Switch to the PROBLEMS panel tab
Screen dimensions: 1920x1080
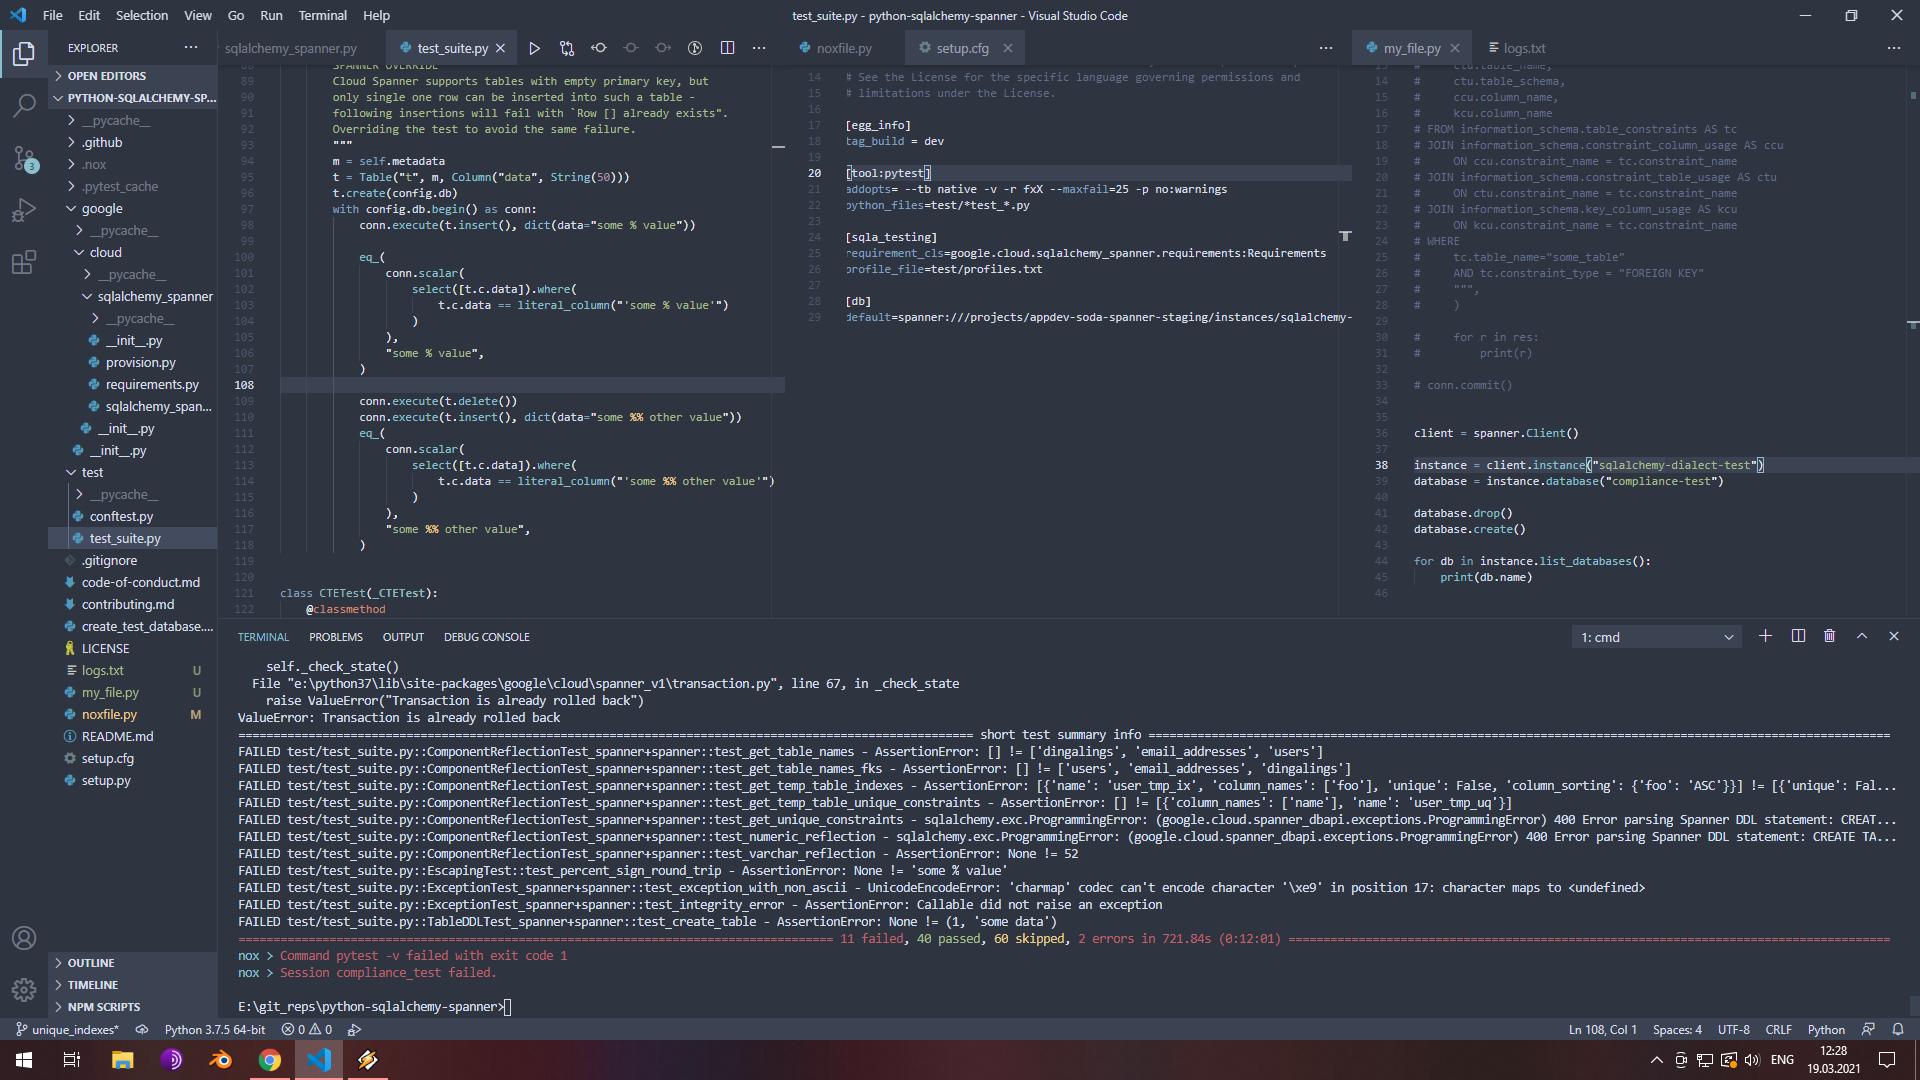335,637
